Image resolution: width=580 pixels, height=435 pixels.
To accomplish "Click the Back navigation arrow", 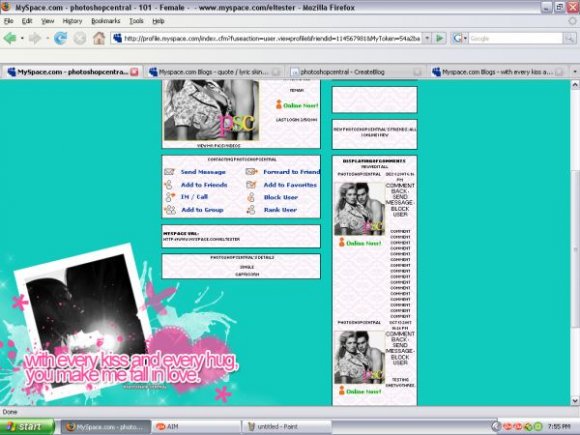I will tap(10, 38).
